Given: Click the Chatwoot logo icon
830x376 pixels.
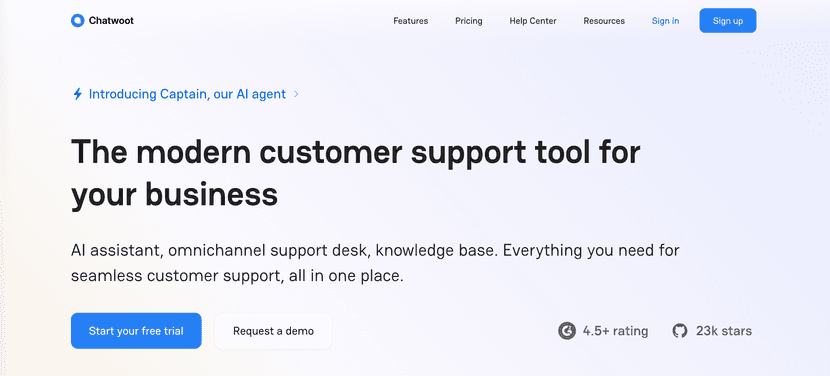Looking at the screenshot, I should [78, 21].
